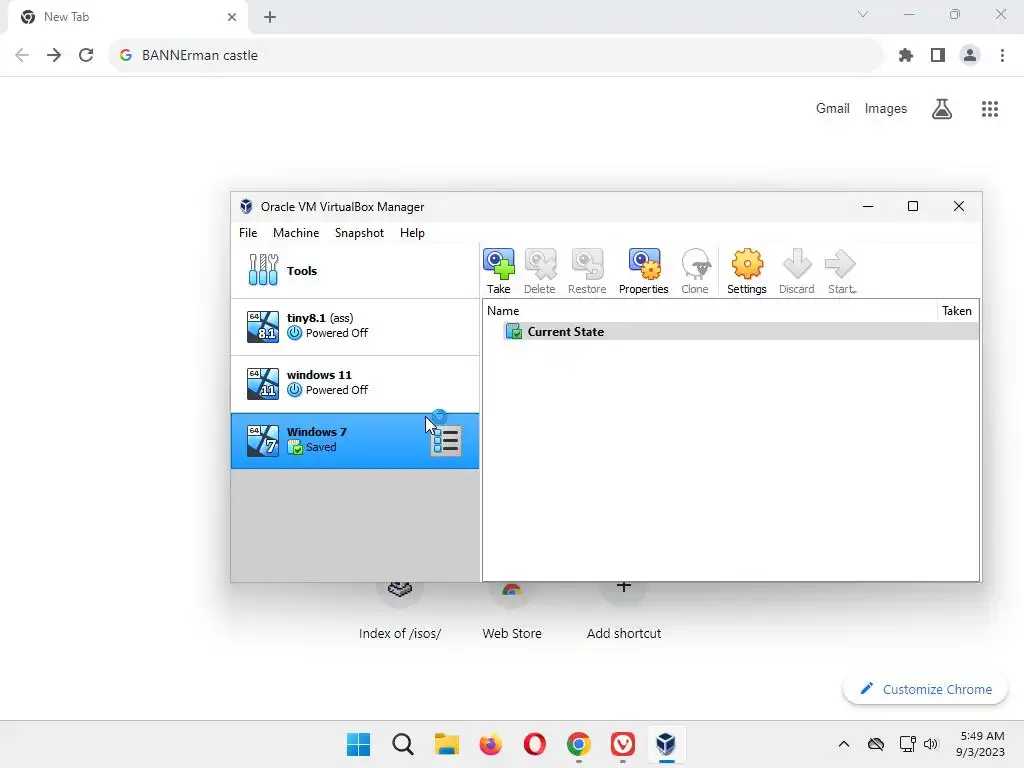Open the network tray icon
This screenshot has height=768, width=1024.
(x=907, y=744)
